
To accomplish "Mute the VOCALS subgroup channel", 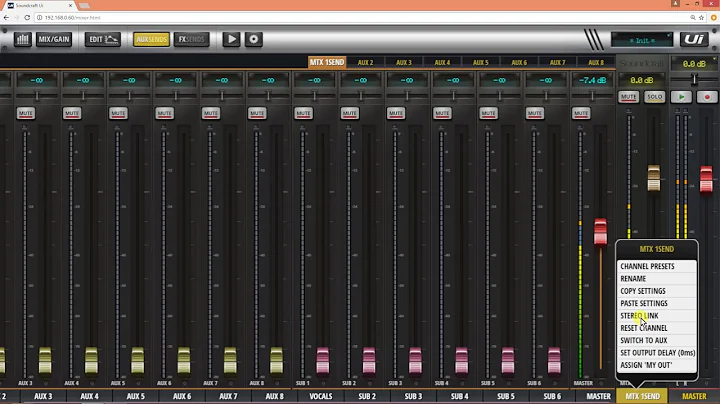I will pyautogui.click(x=304, y=113).
